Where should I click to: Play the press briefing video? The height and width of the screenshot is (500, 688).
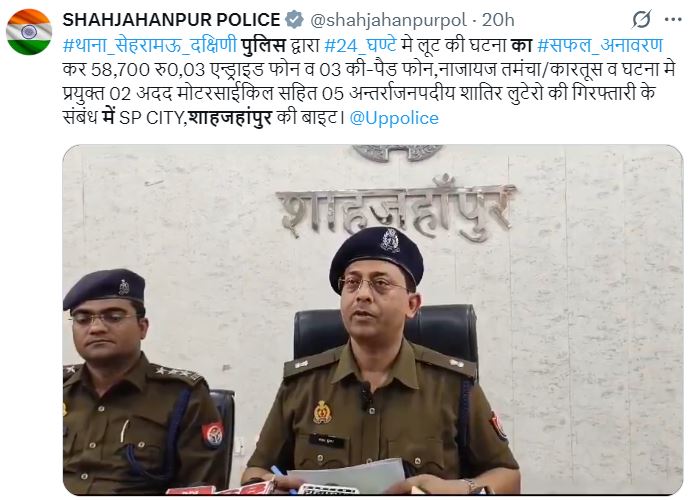tap(373, 320)
